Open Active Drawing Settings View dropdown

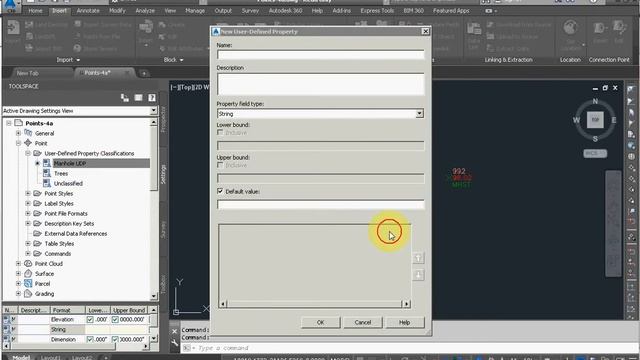click(153, 111)
